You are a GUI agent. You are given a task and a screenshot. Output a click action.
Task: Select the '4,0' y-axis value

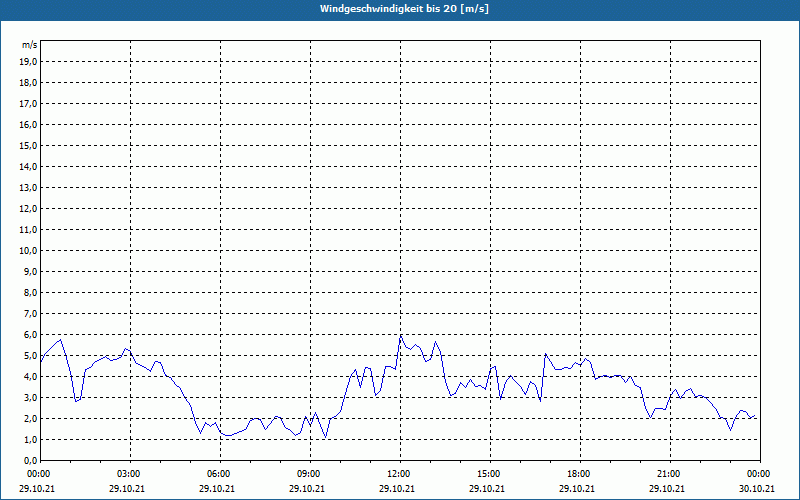[30, 377]
